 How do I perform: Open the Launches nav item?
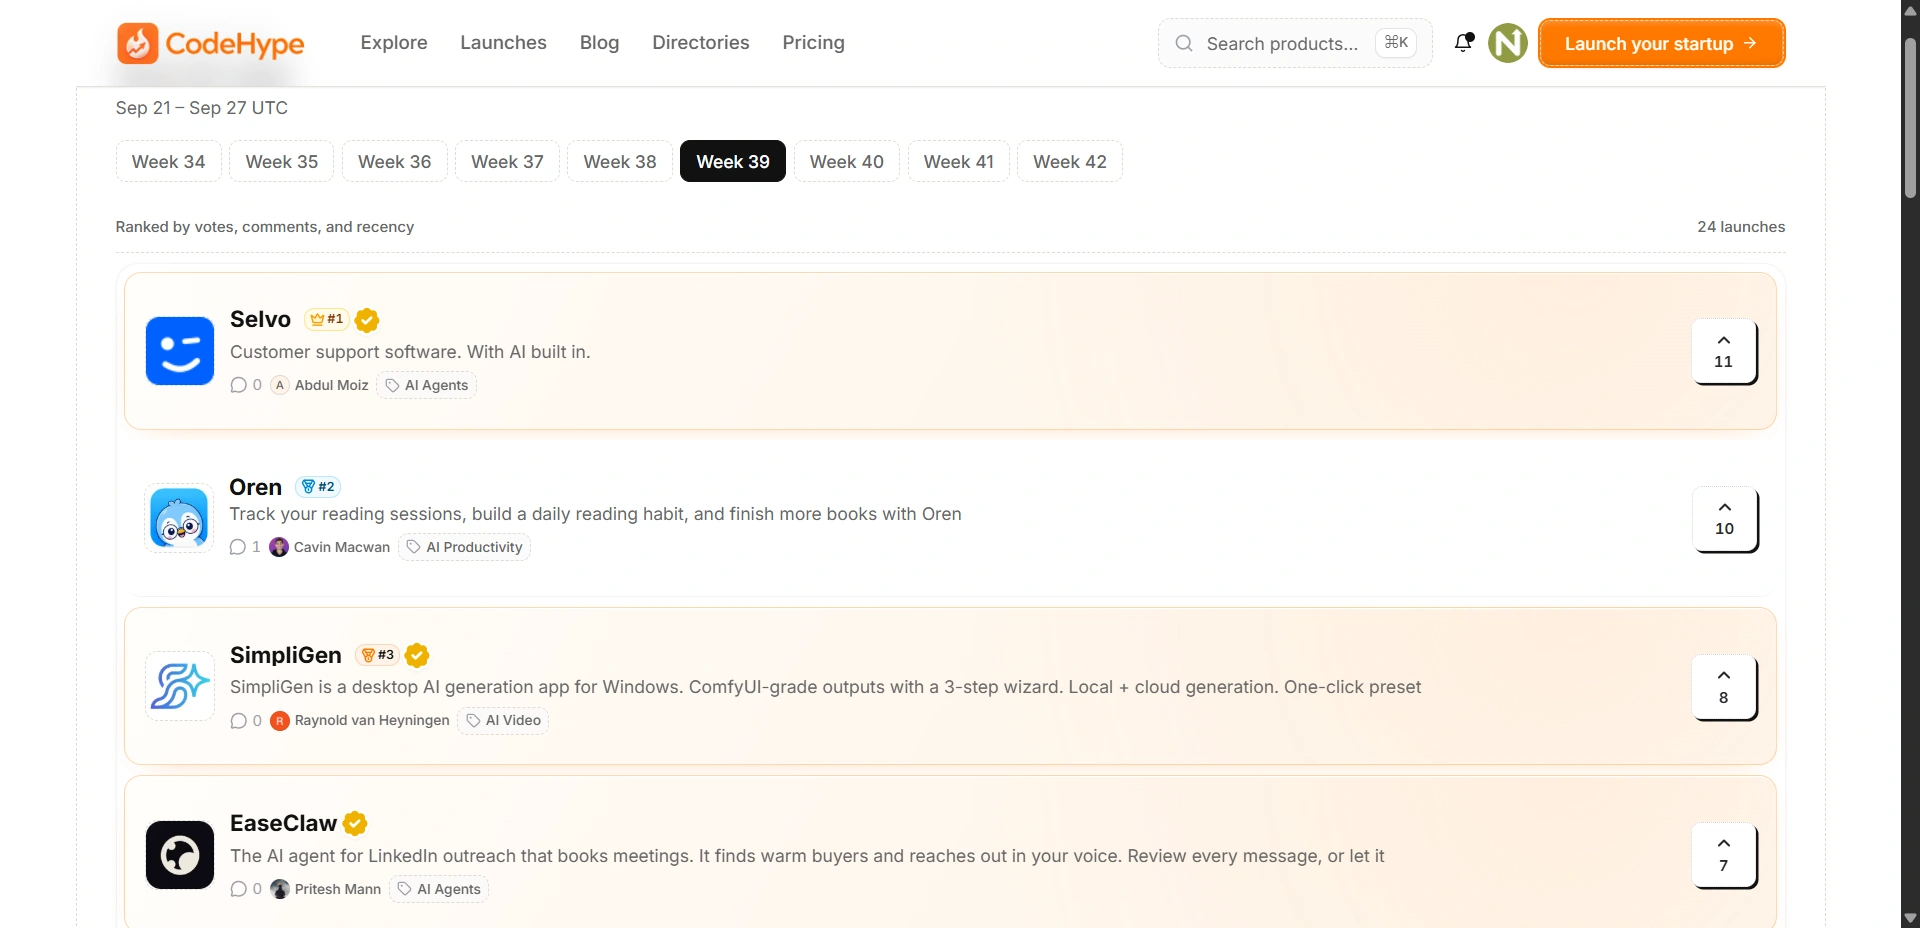[503, 43]
